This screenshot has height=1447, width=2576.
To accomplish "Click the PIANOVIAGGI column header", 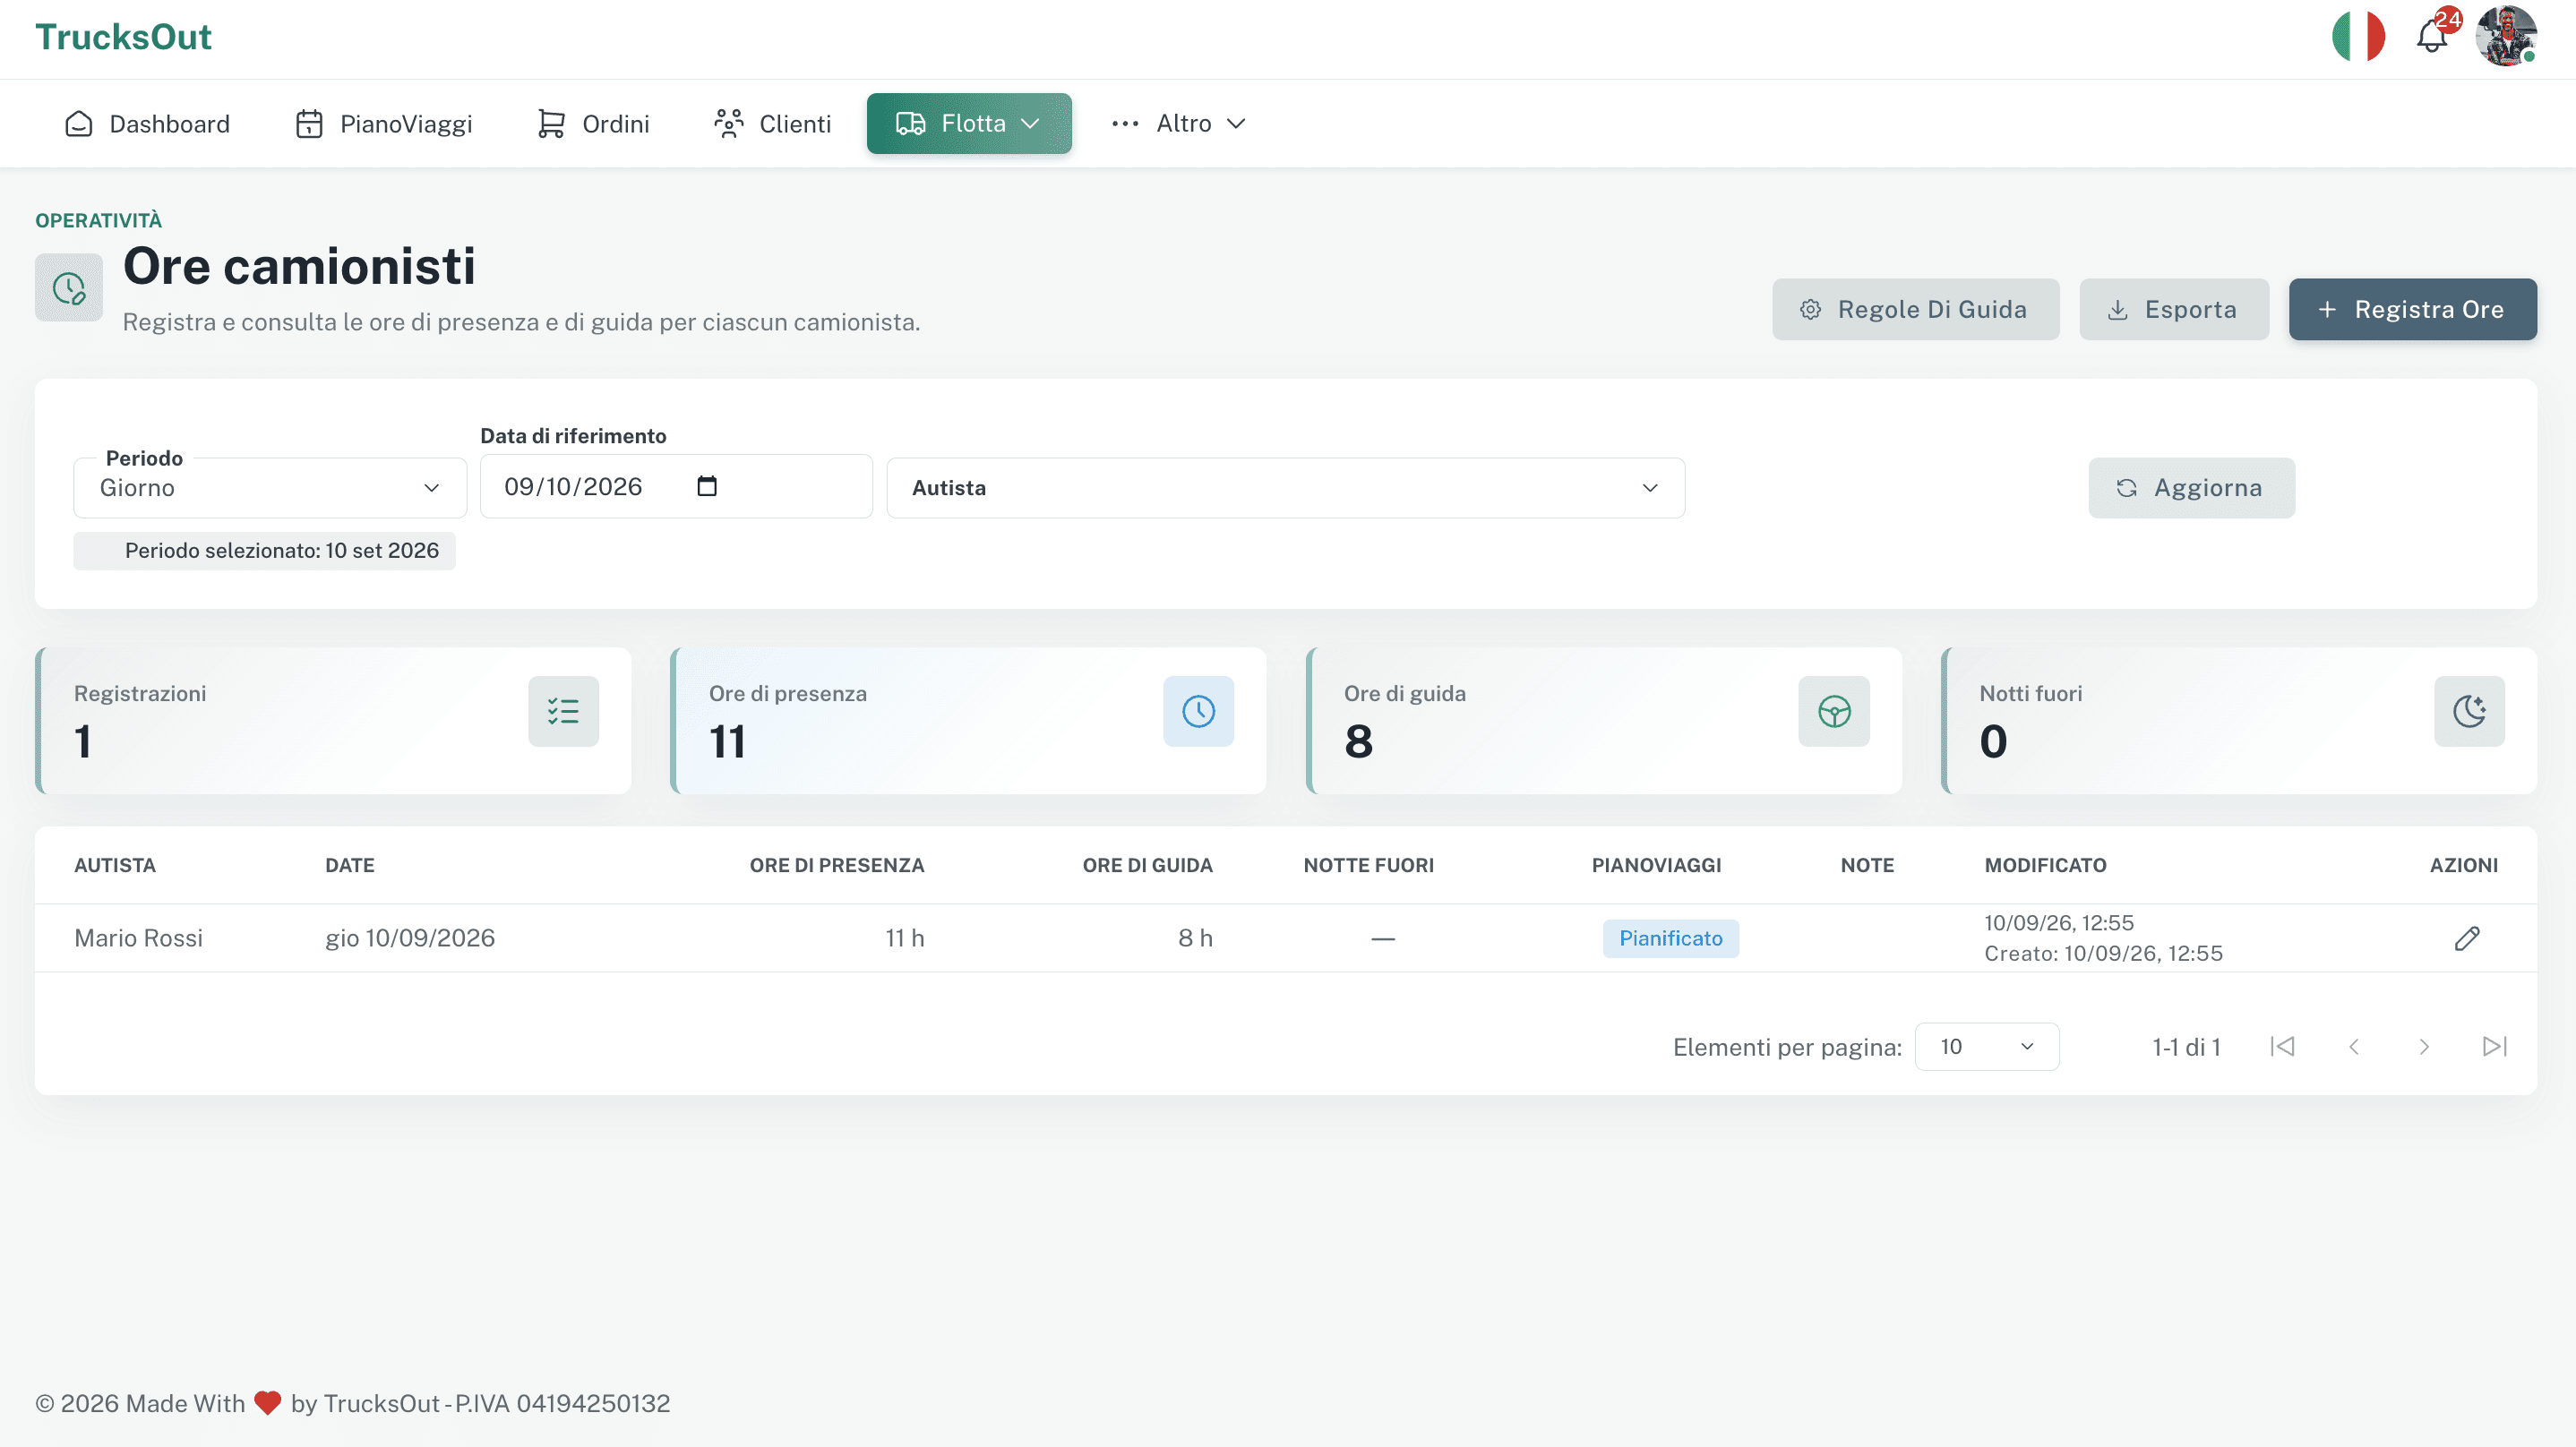I will [x=1656, y=865].
